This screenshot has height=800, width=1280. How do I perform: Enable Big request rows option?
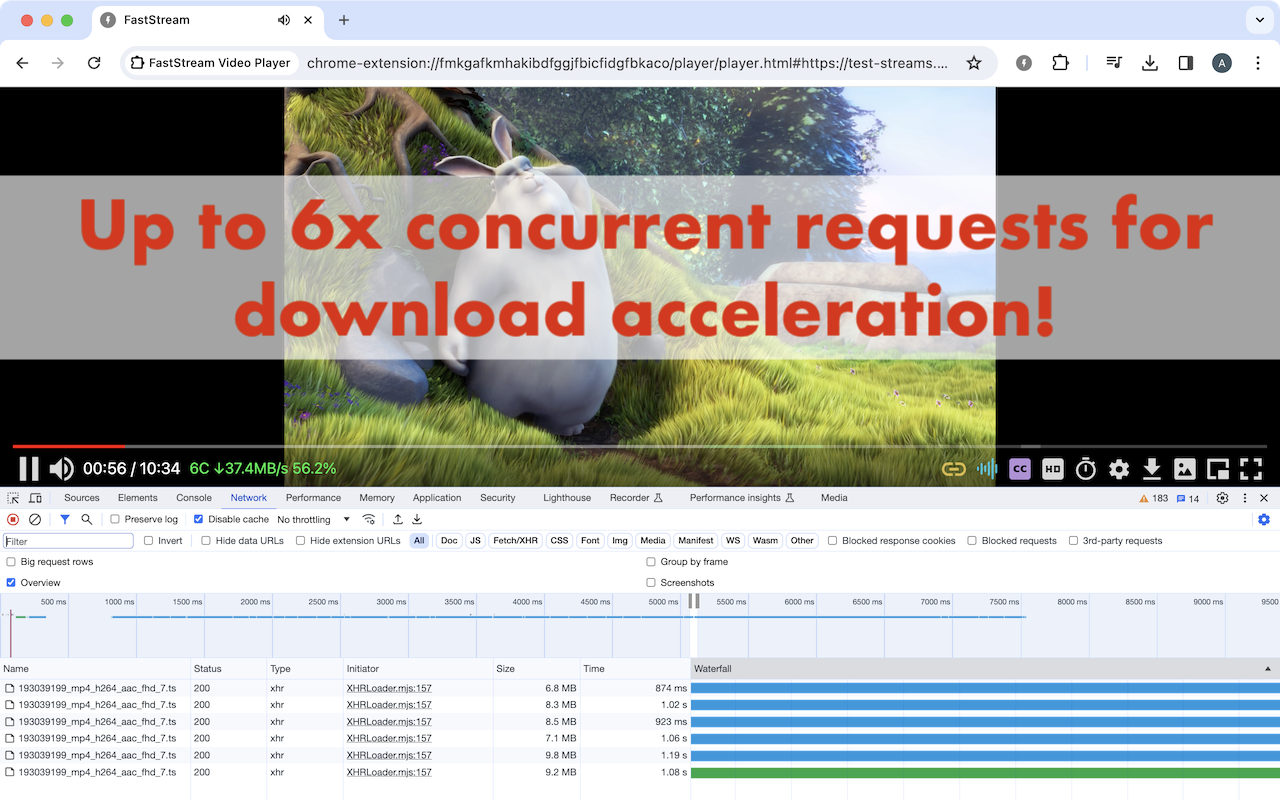[11, 562]
